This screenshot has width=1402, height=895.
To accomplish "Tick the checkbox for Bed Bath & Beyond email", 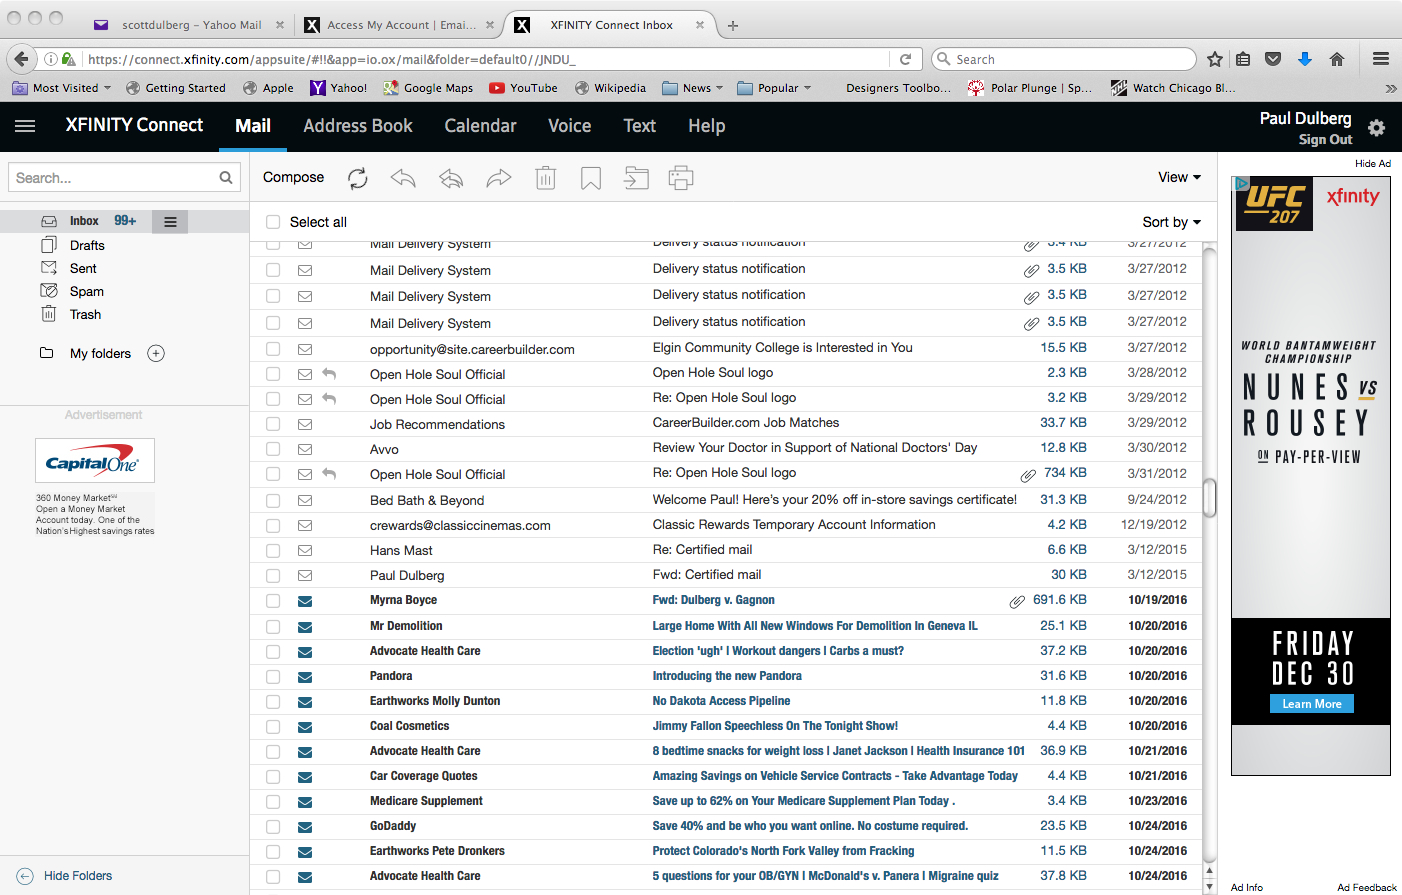I will [273, 500].
